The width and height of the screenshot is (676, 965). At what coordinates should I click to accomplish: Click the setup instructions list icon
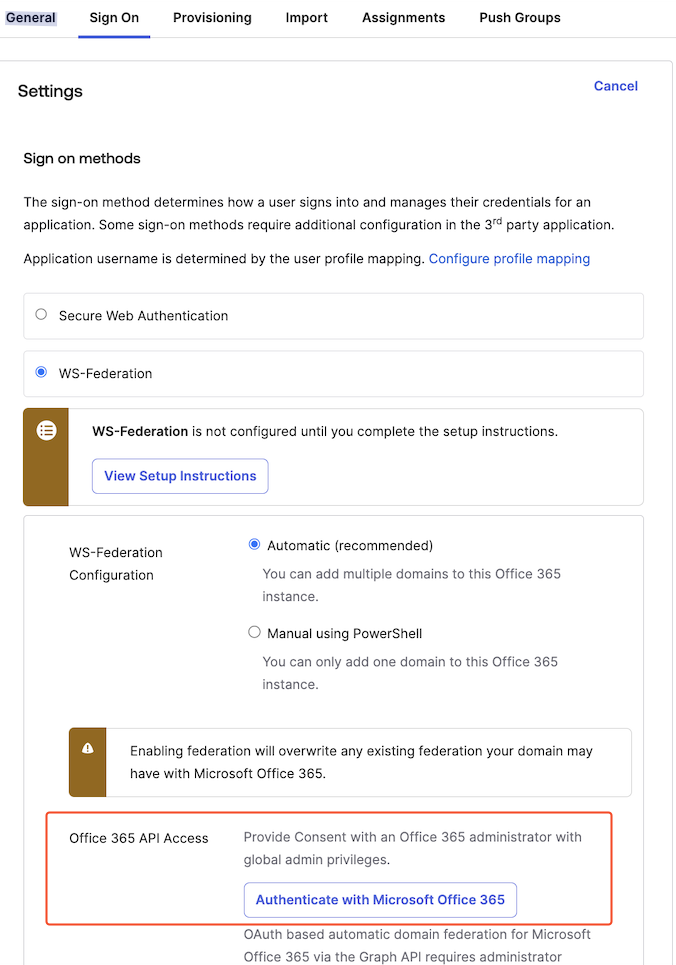point(45,430)
